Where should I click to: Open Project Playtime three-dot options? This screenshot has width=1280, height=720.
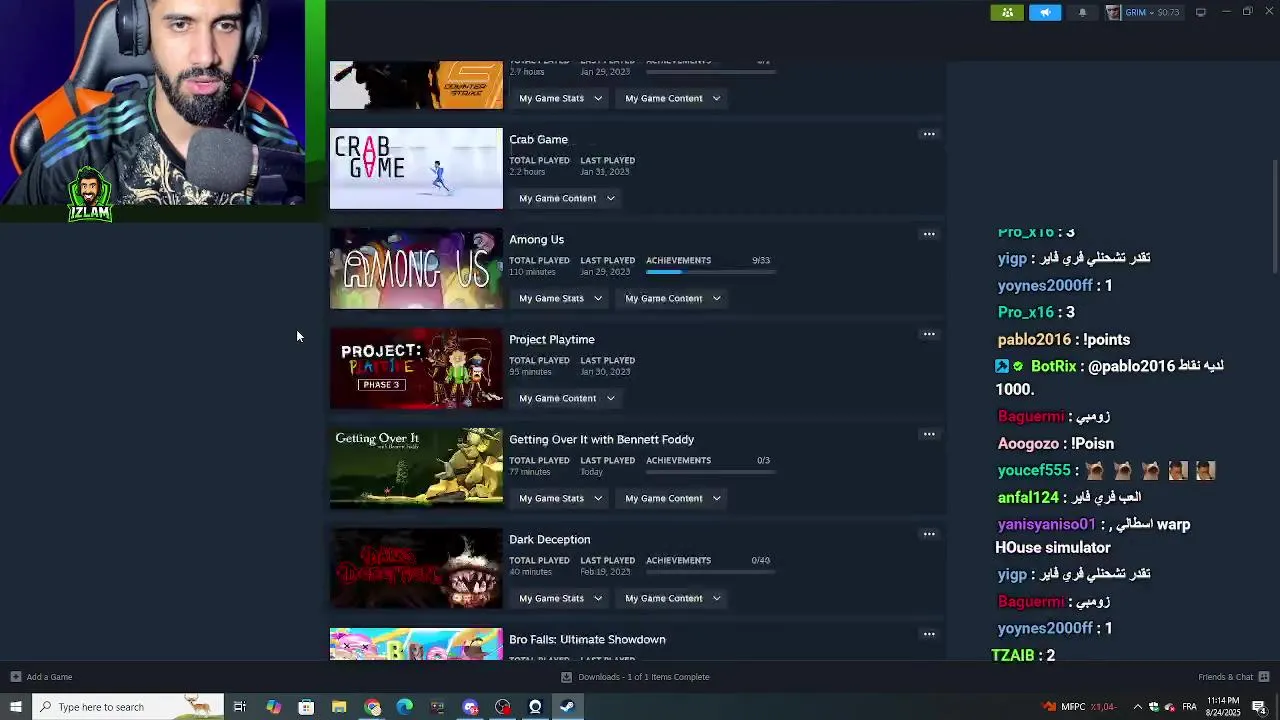tap(929, 334)
